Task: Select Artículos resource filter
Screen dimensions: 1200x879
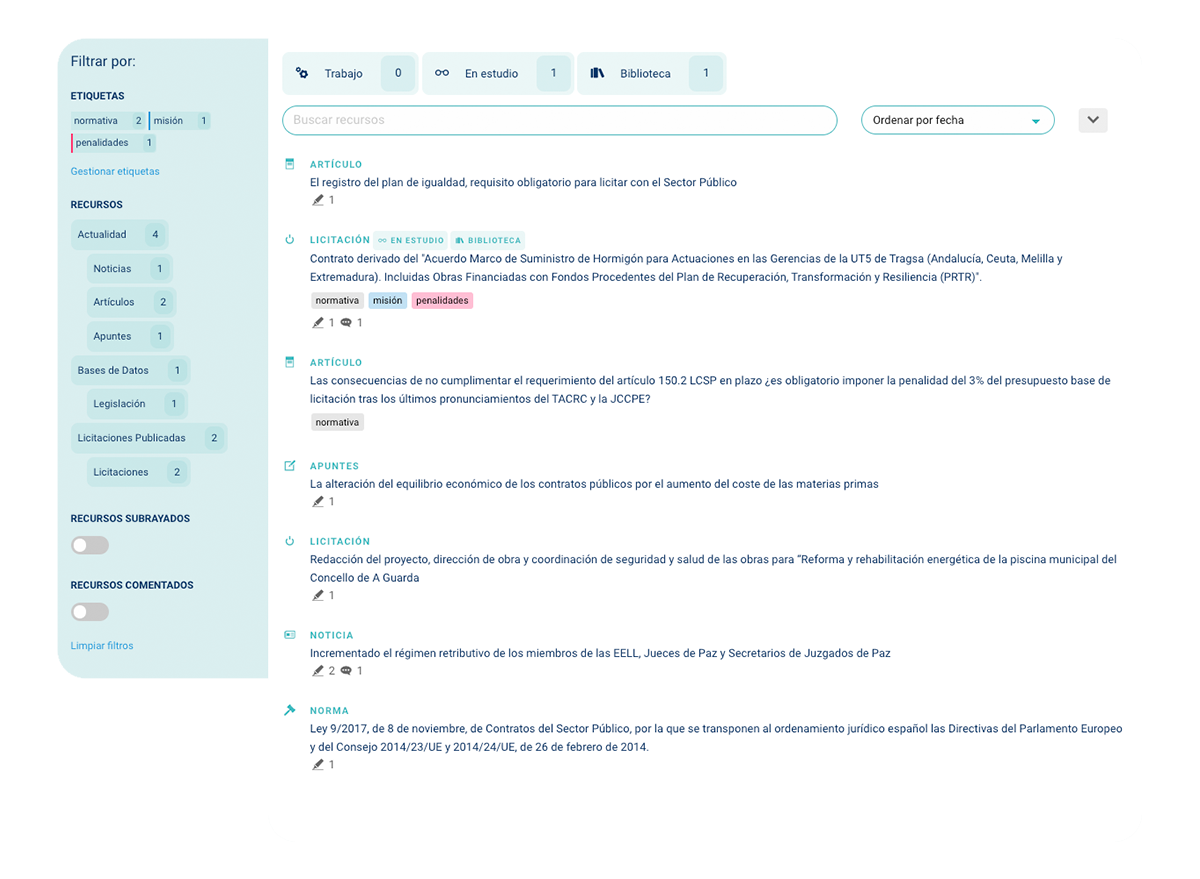Action: click(x=131, y=302)
